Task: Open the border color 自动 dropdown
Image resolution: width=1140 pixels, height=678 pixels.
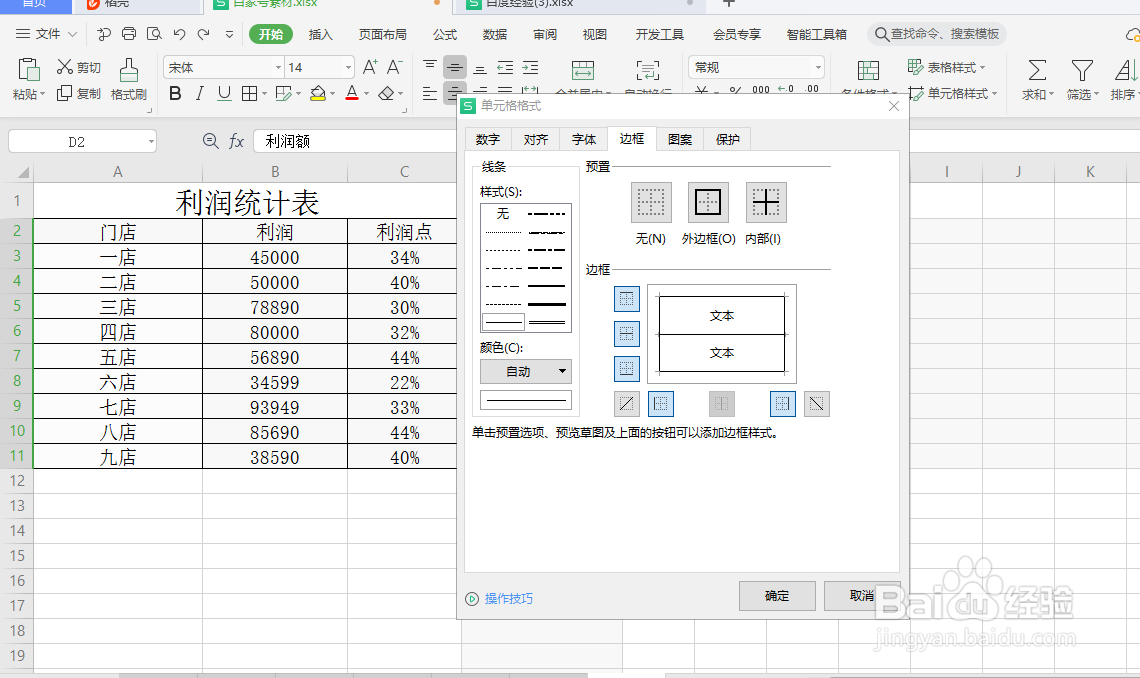Action: click(x=526, y=371)
